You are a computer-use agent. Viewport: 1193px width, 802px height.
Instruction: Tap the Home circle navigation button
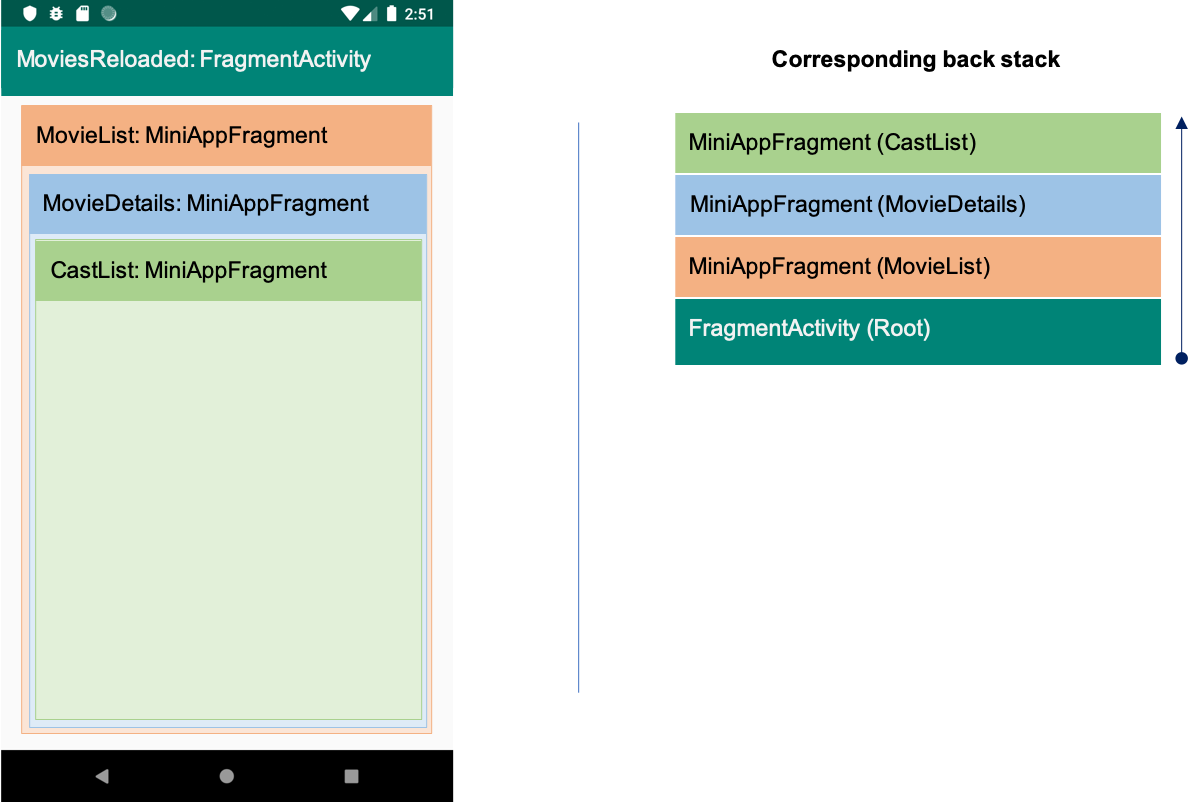tap(226, 775)
